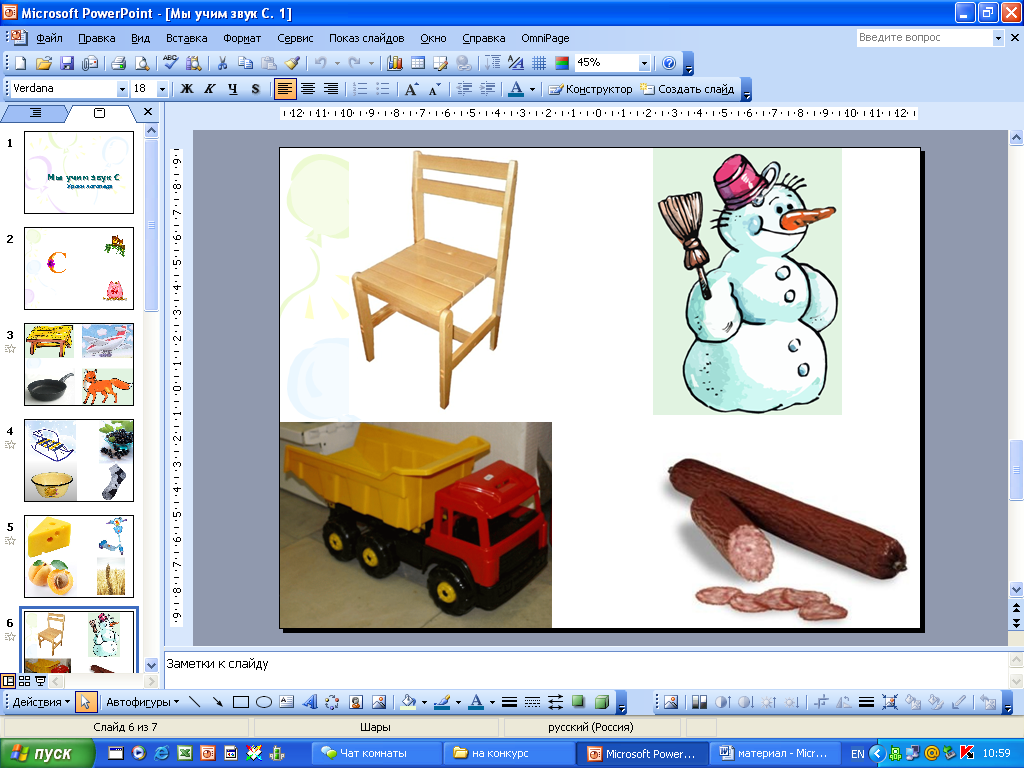
Task: Open the Вставка menu
Action: (186, 38)
